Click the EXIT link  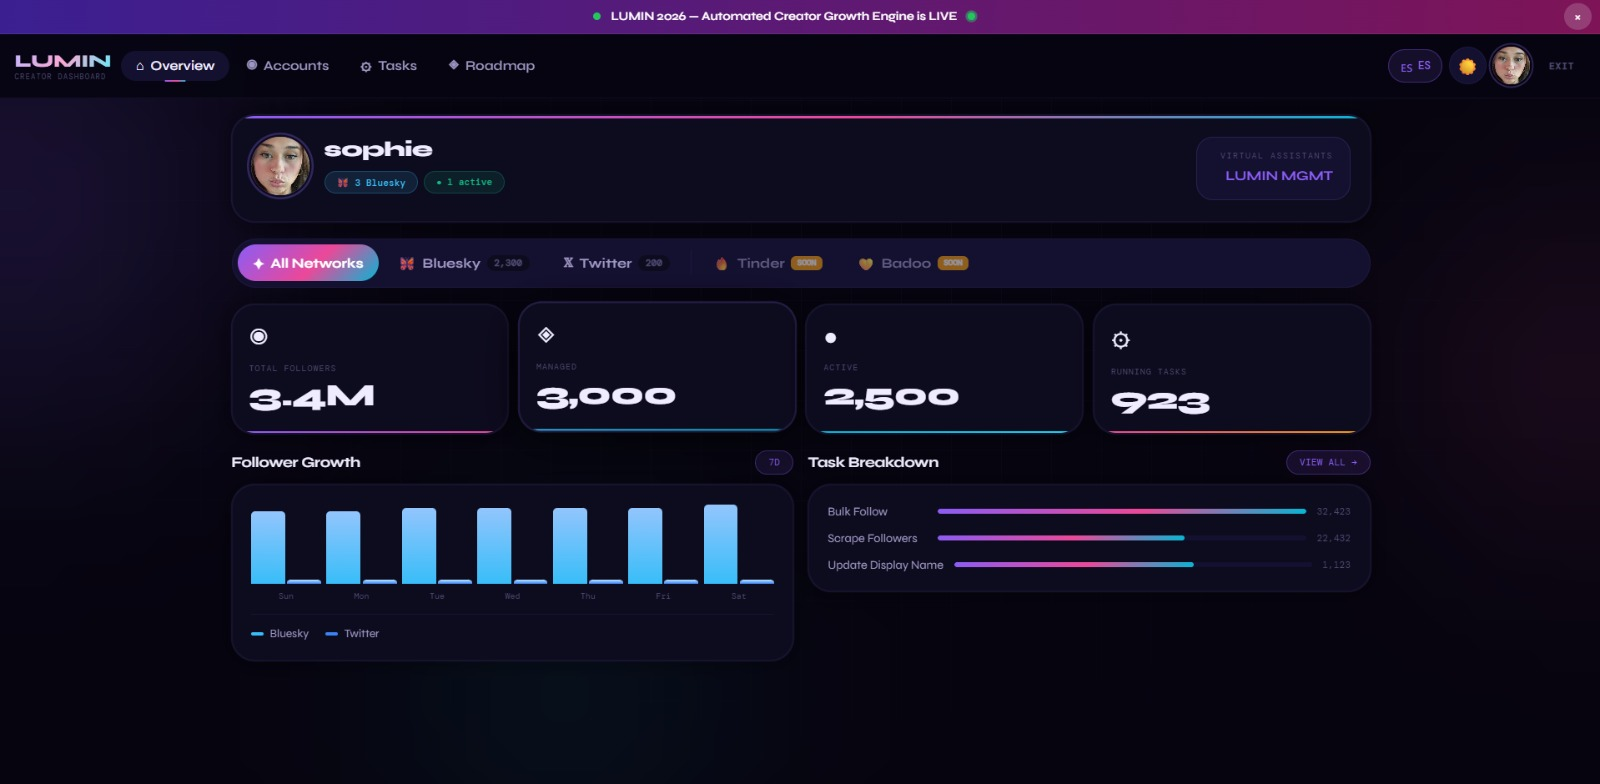pos(1561,66)
